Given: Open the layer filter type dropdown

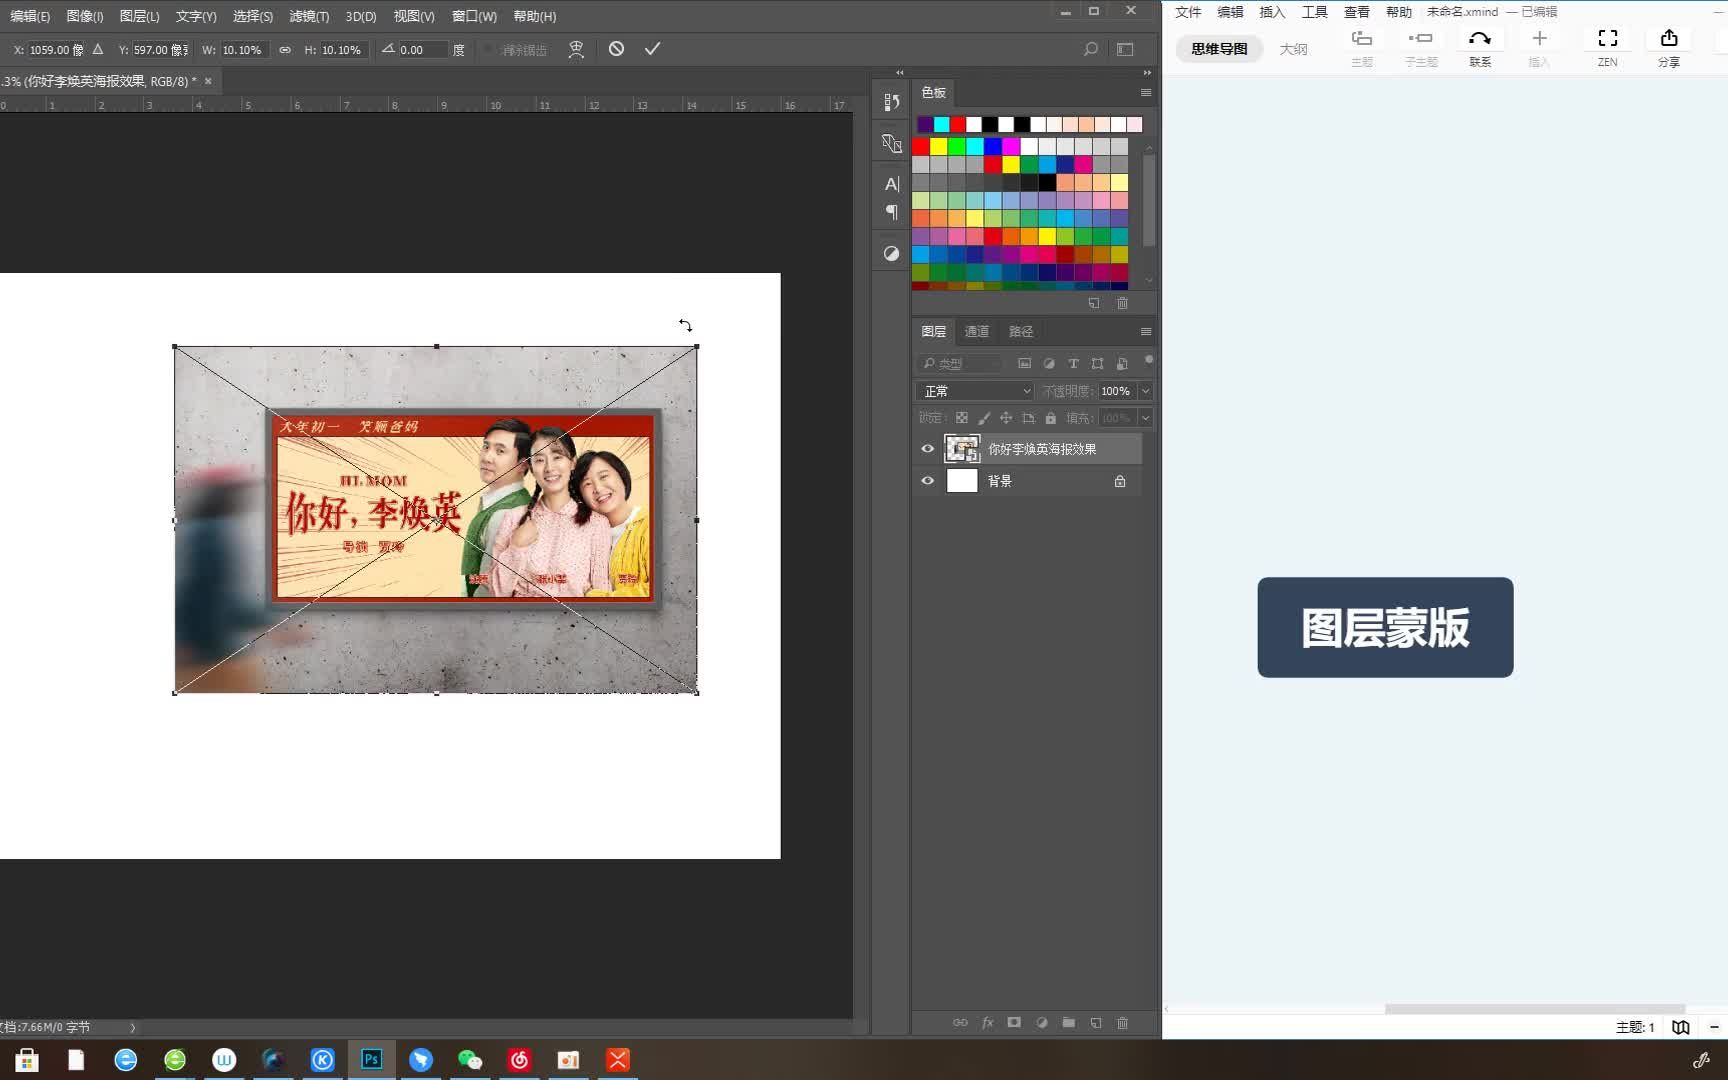Looking at the screenshot, I should pyautogui.click(x=959, y=363).
